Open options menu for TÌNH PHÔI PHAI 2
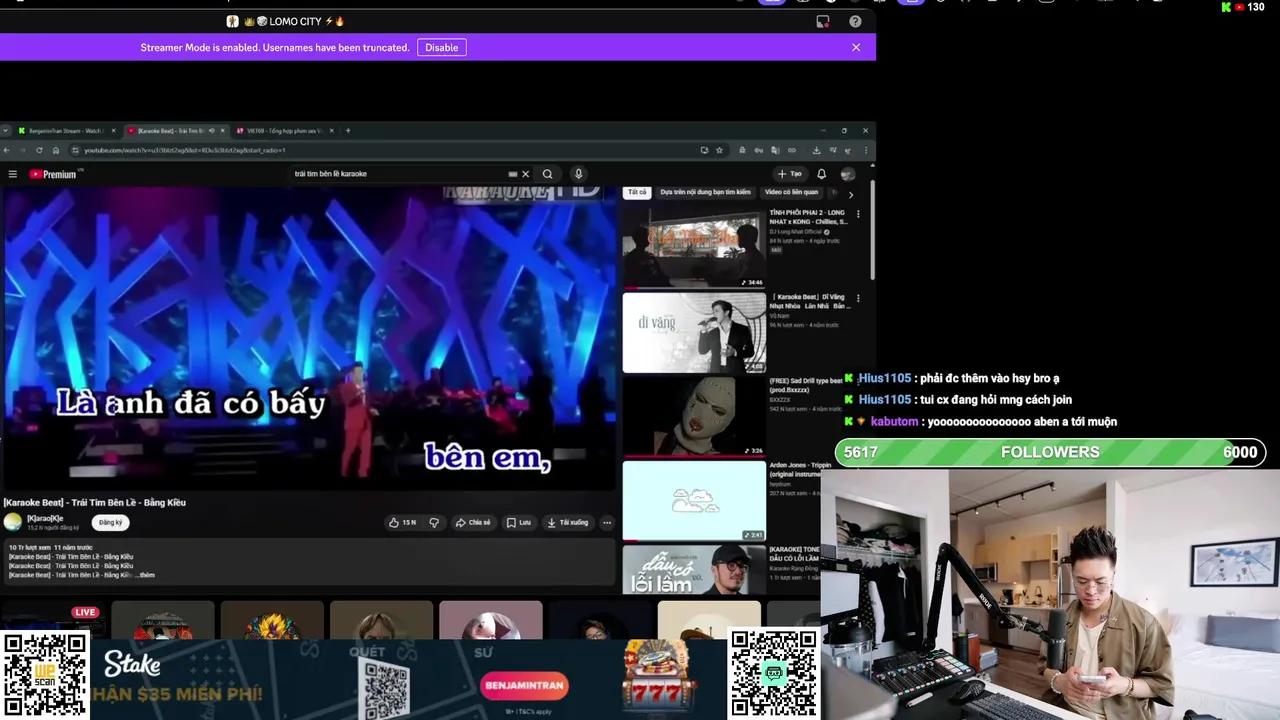Viewport: 1280px width, 720px height. pyautogui.click(x=858, y=214)
